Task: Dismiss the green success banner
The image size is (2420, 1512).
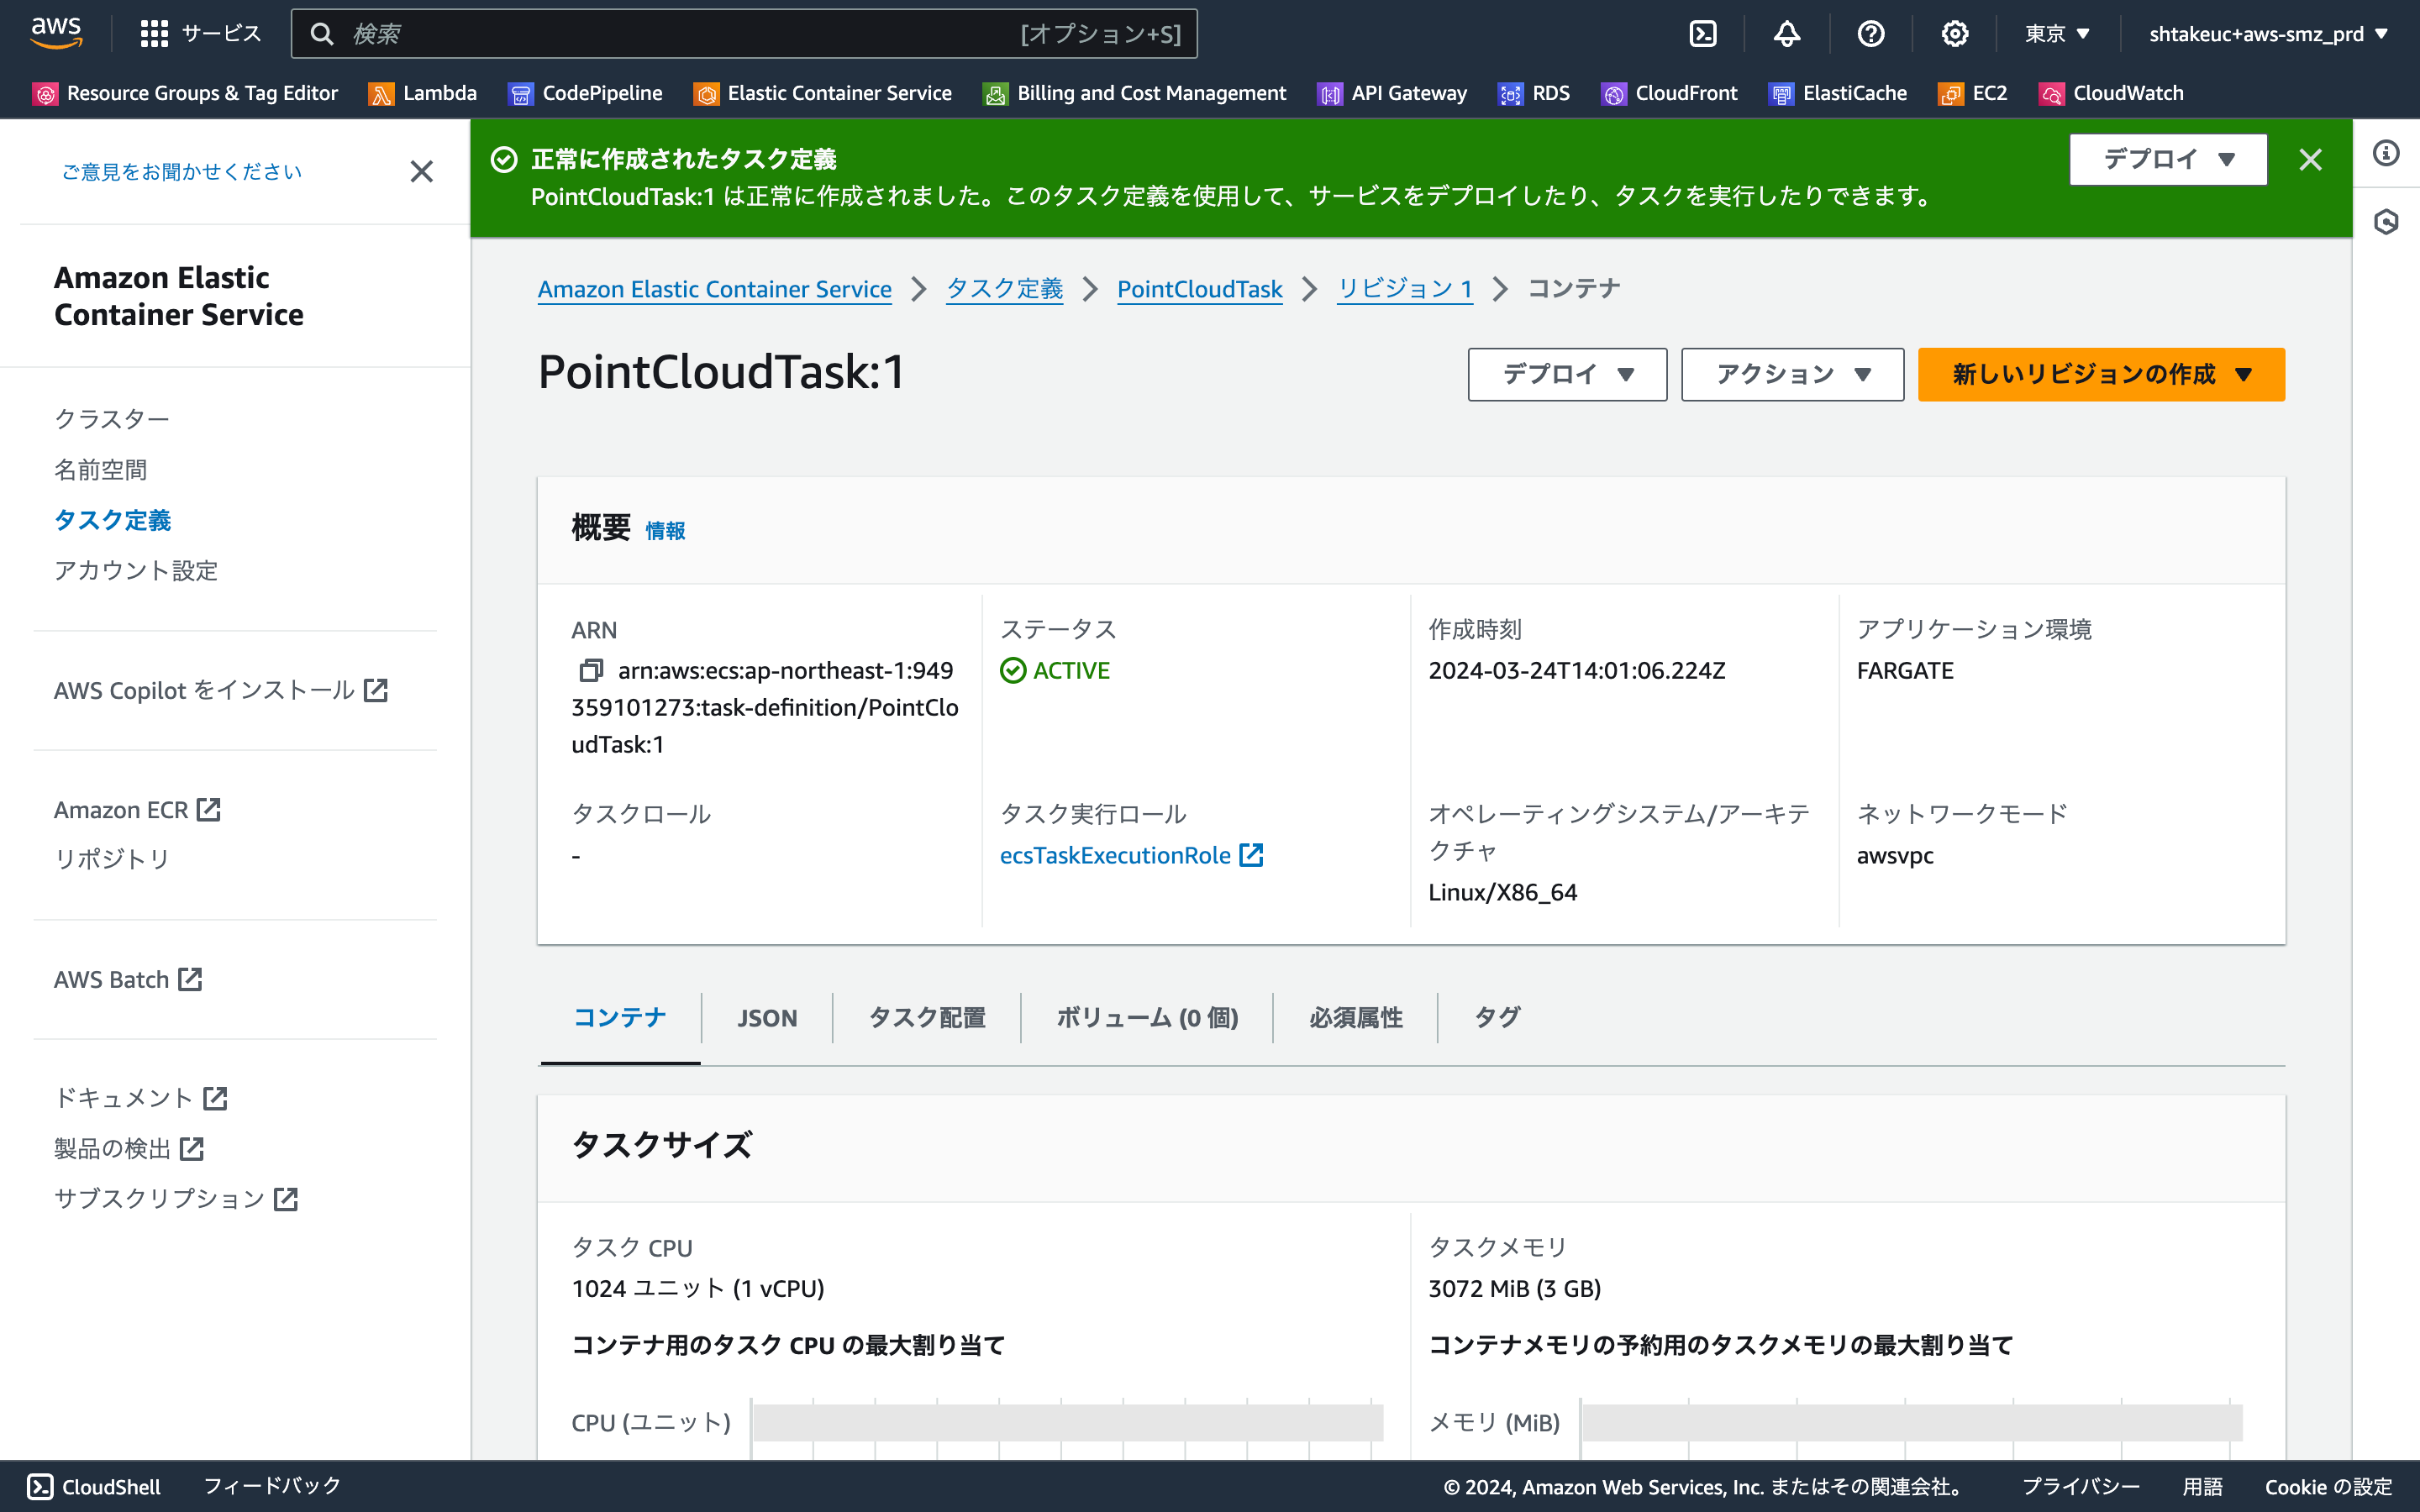Action: pyautogui.click(x=2310, y=159)
